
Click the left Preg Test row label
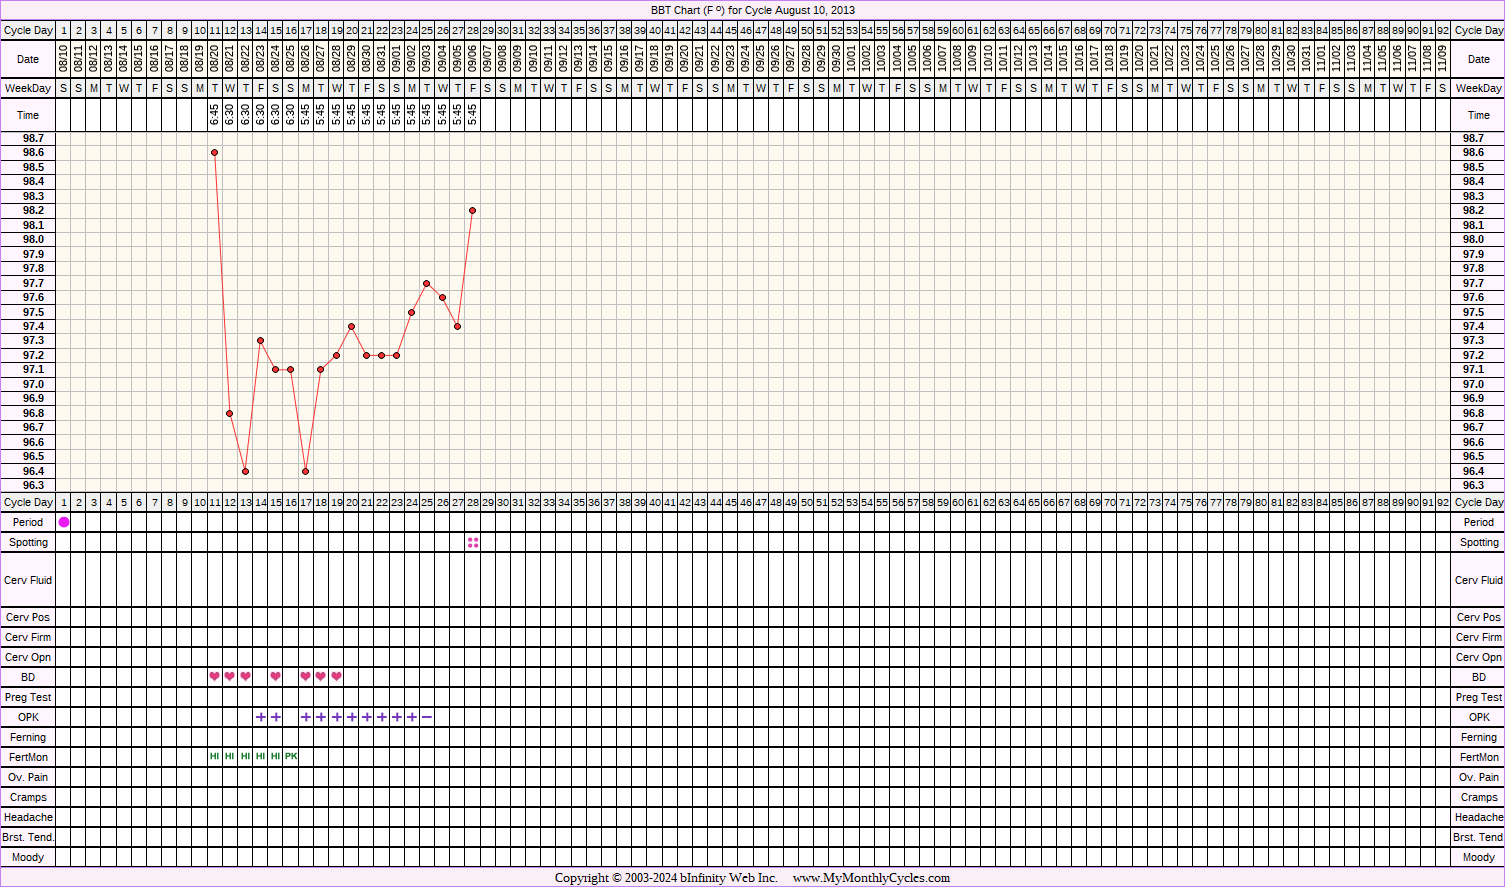(28, 697)
